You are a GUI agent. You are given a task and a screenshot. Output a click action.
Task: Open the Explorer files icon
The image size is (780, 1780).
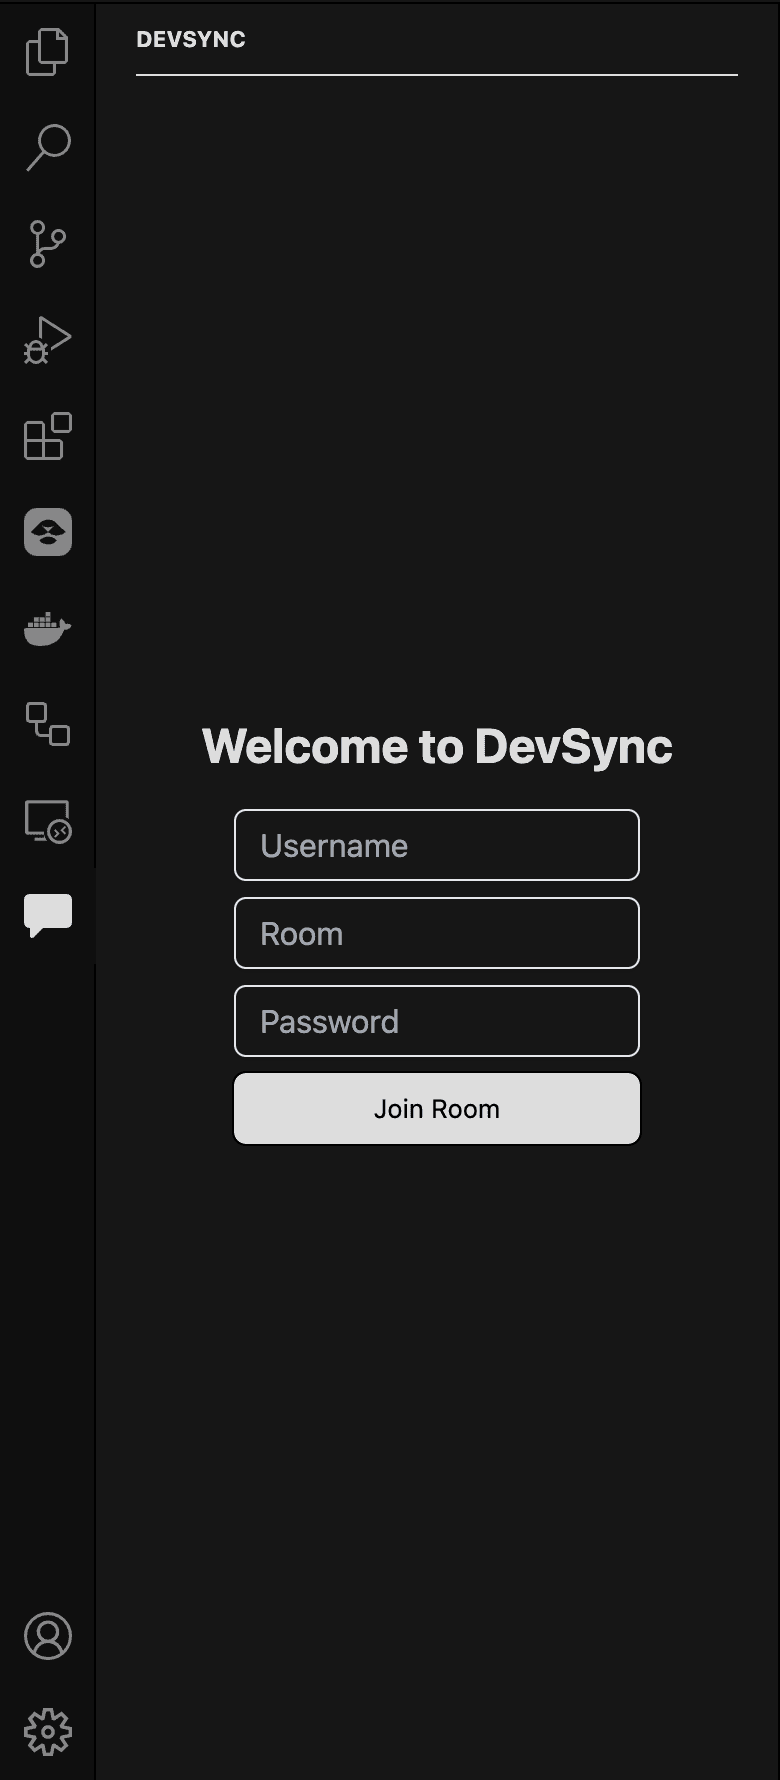pyautogui.click(x=47, y=51)
